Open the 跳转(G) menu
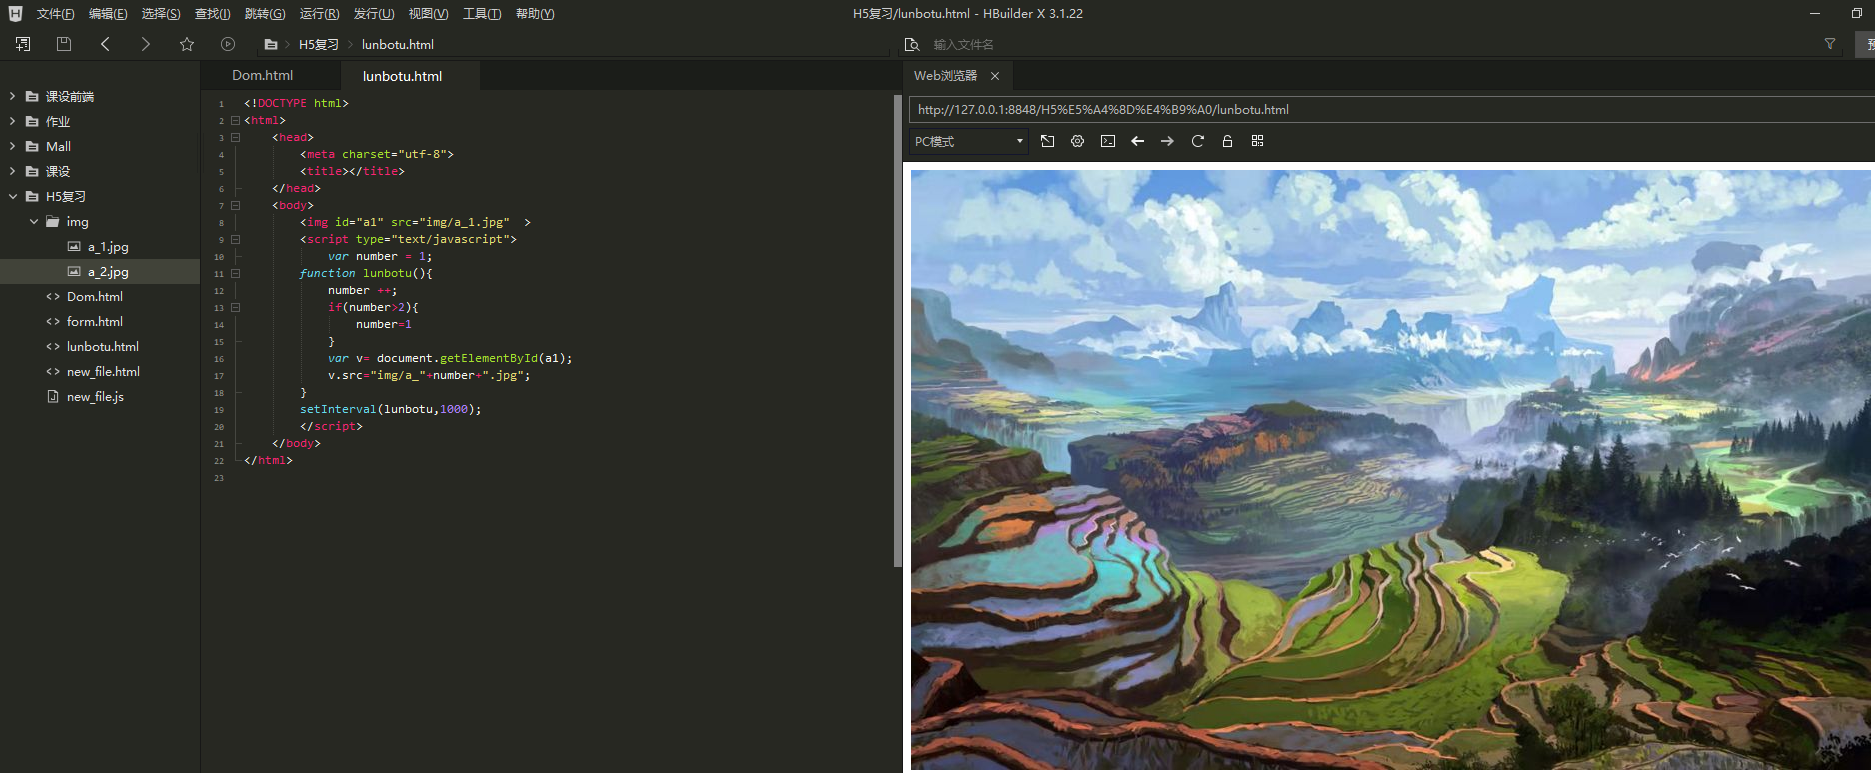 click(x=265, y=14)
